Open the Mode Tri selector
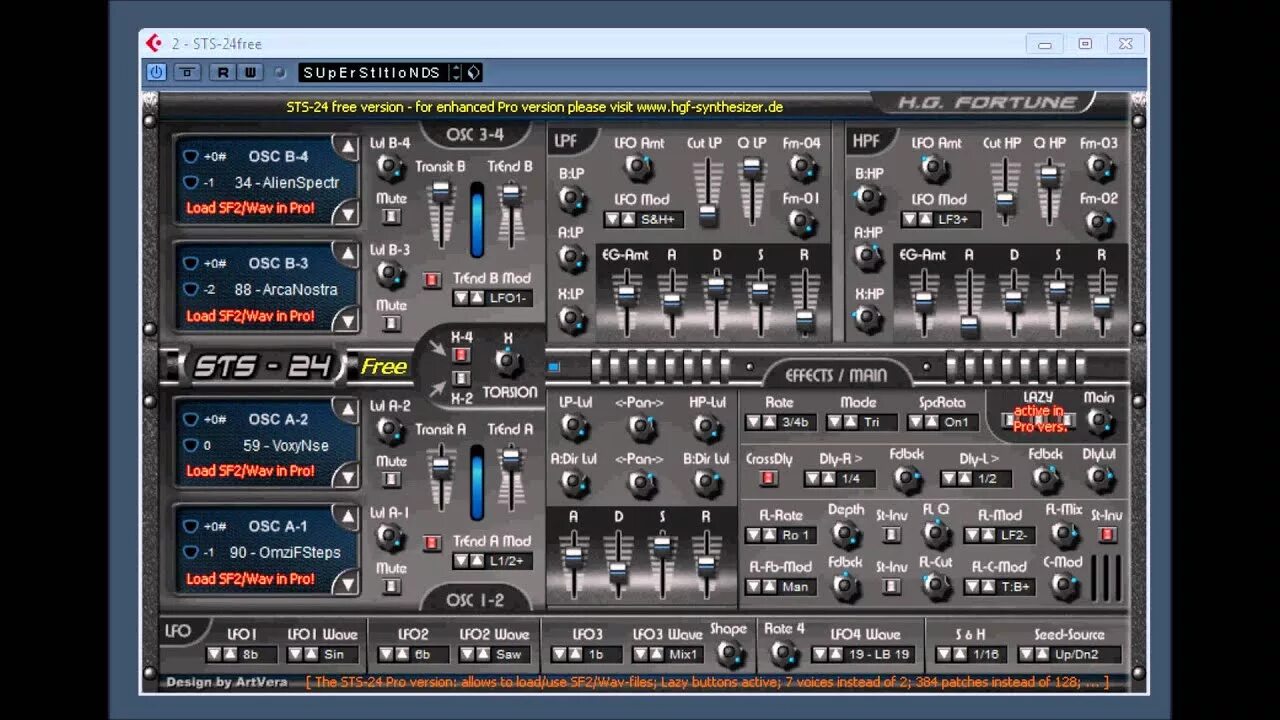 coord(861,422)
